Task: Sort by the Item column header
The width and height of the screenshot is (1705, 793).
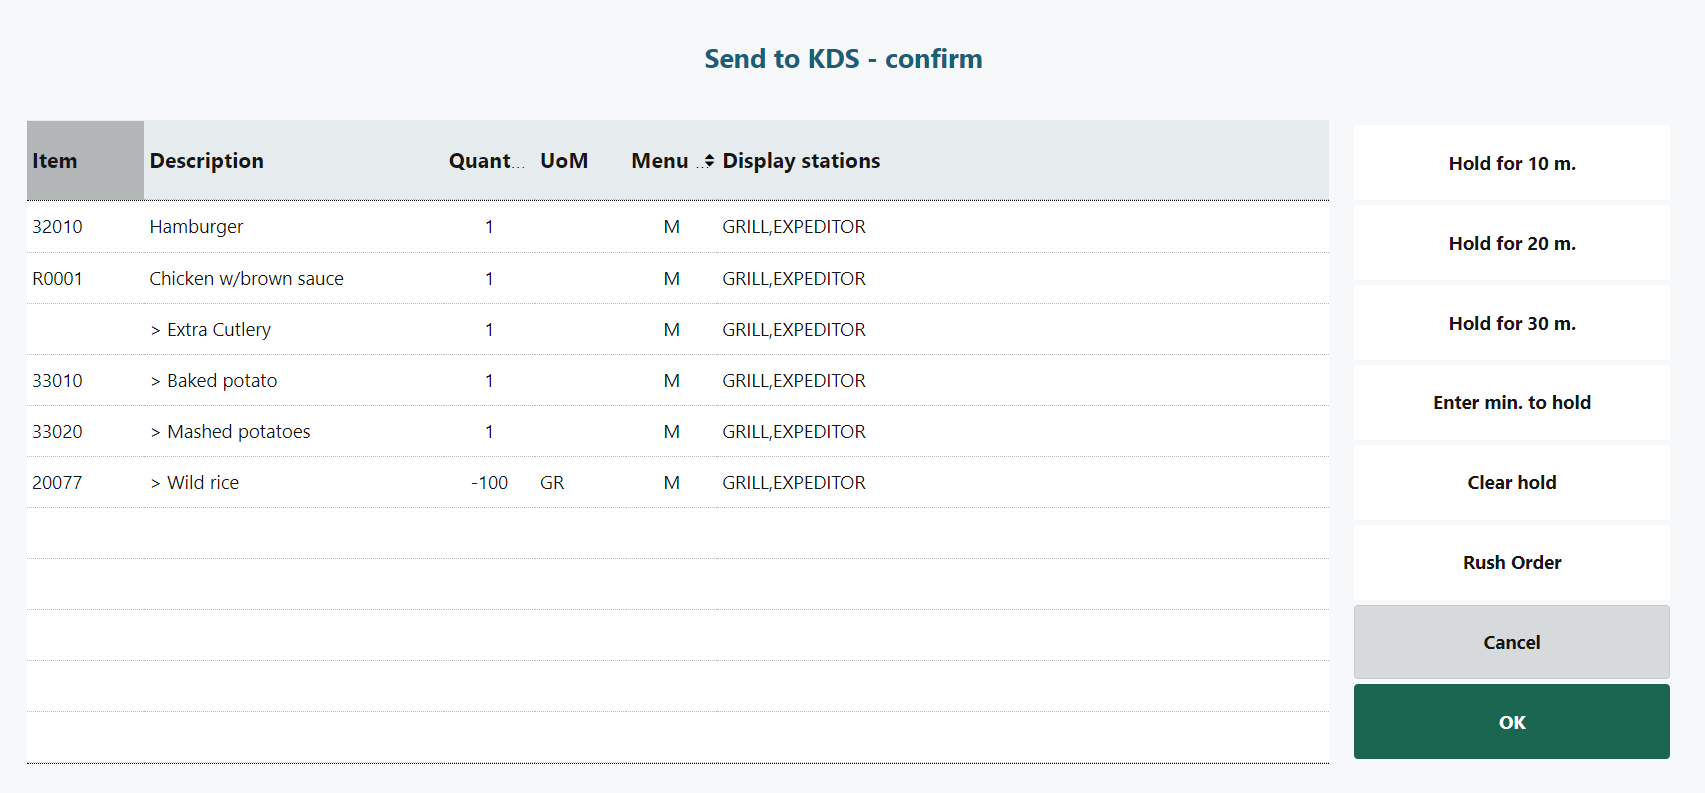Action: pos(55,161)
